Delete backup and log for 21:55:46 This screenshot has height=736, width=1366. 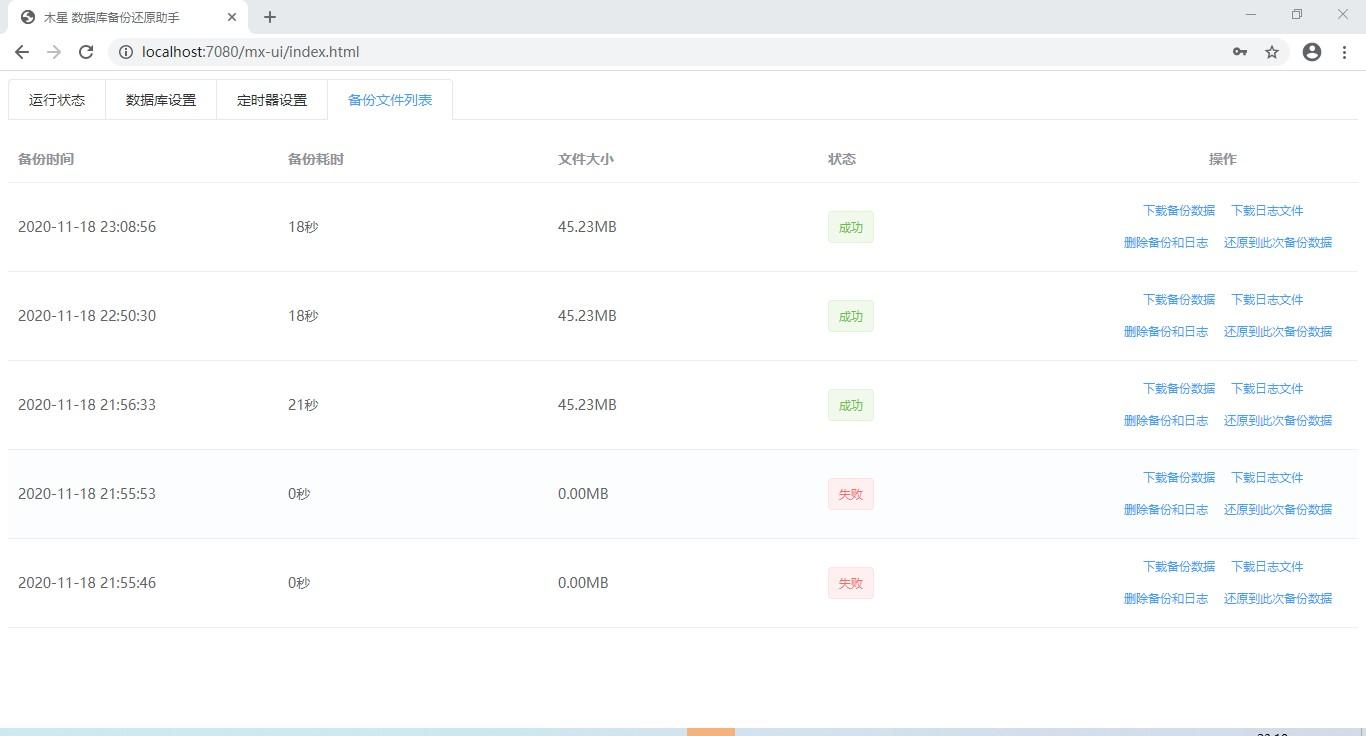pos(1166,599)
